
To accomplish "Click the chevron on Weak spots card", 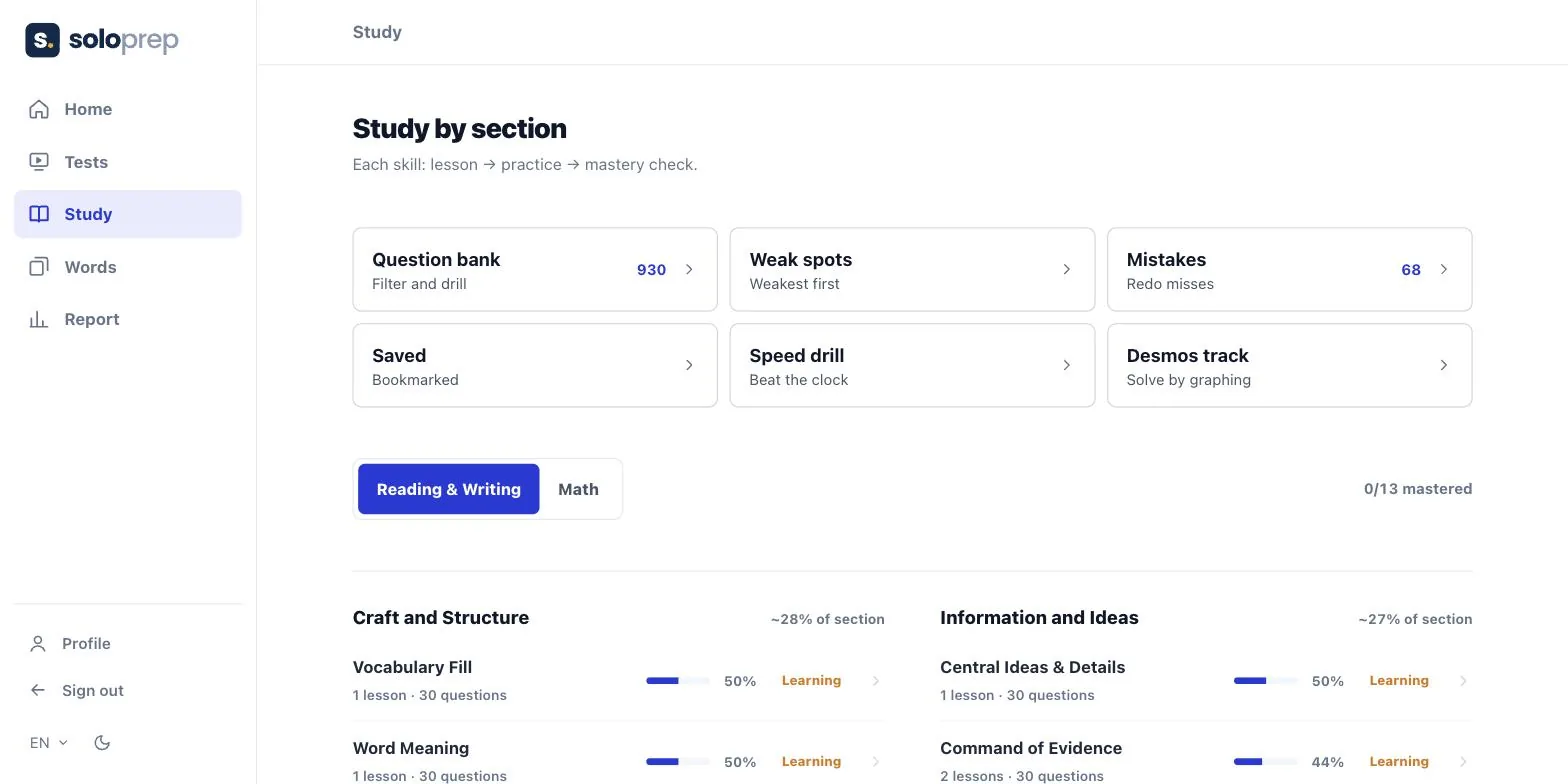I will 1066,269.
